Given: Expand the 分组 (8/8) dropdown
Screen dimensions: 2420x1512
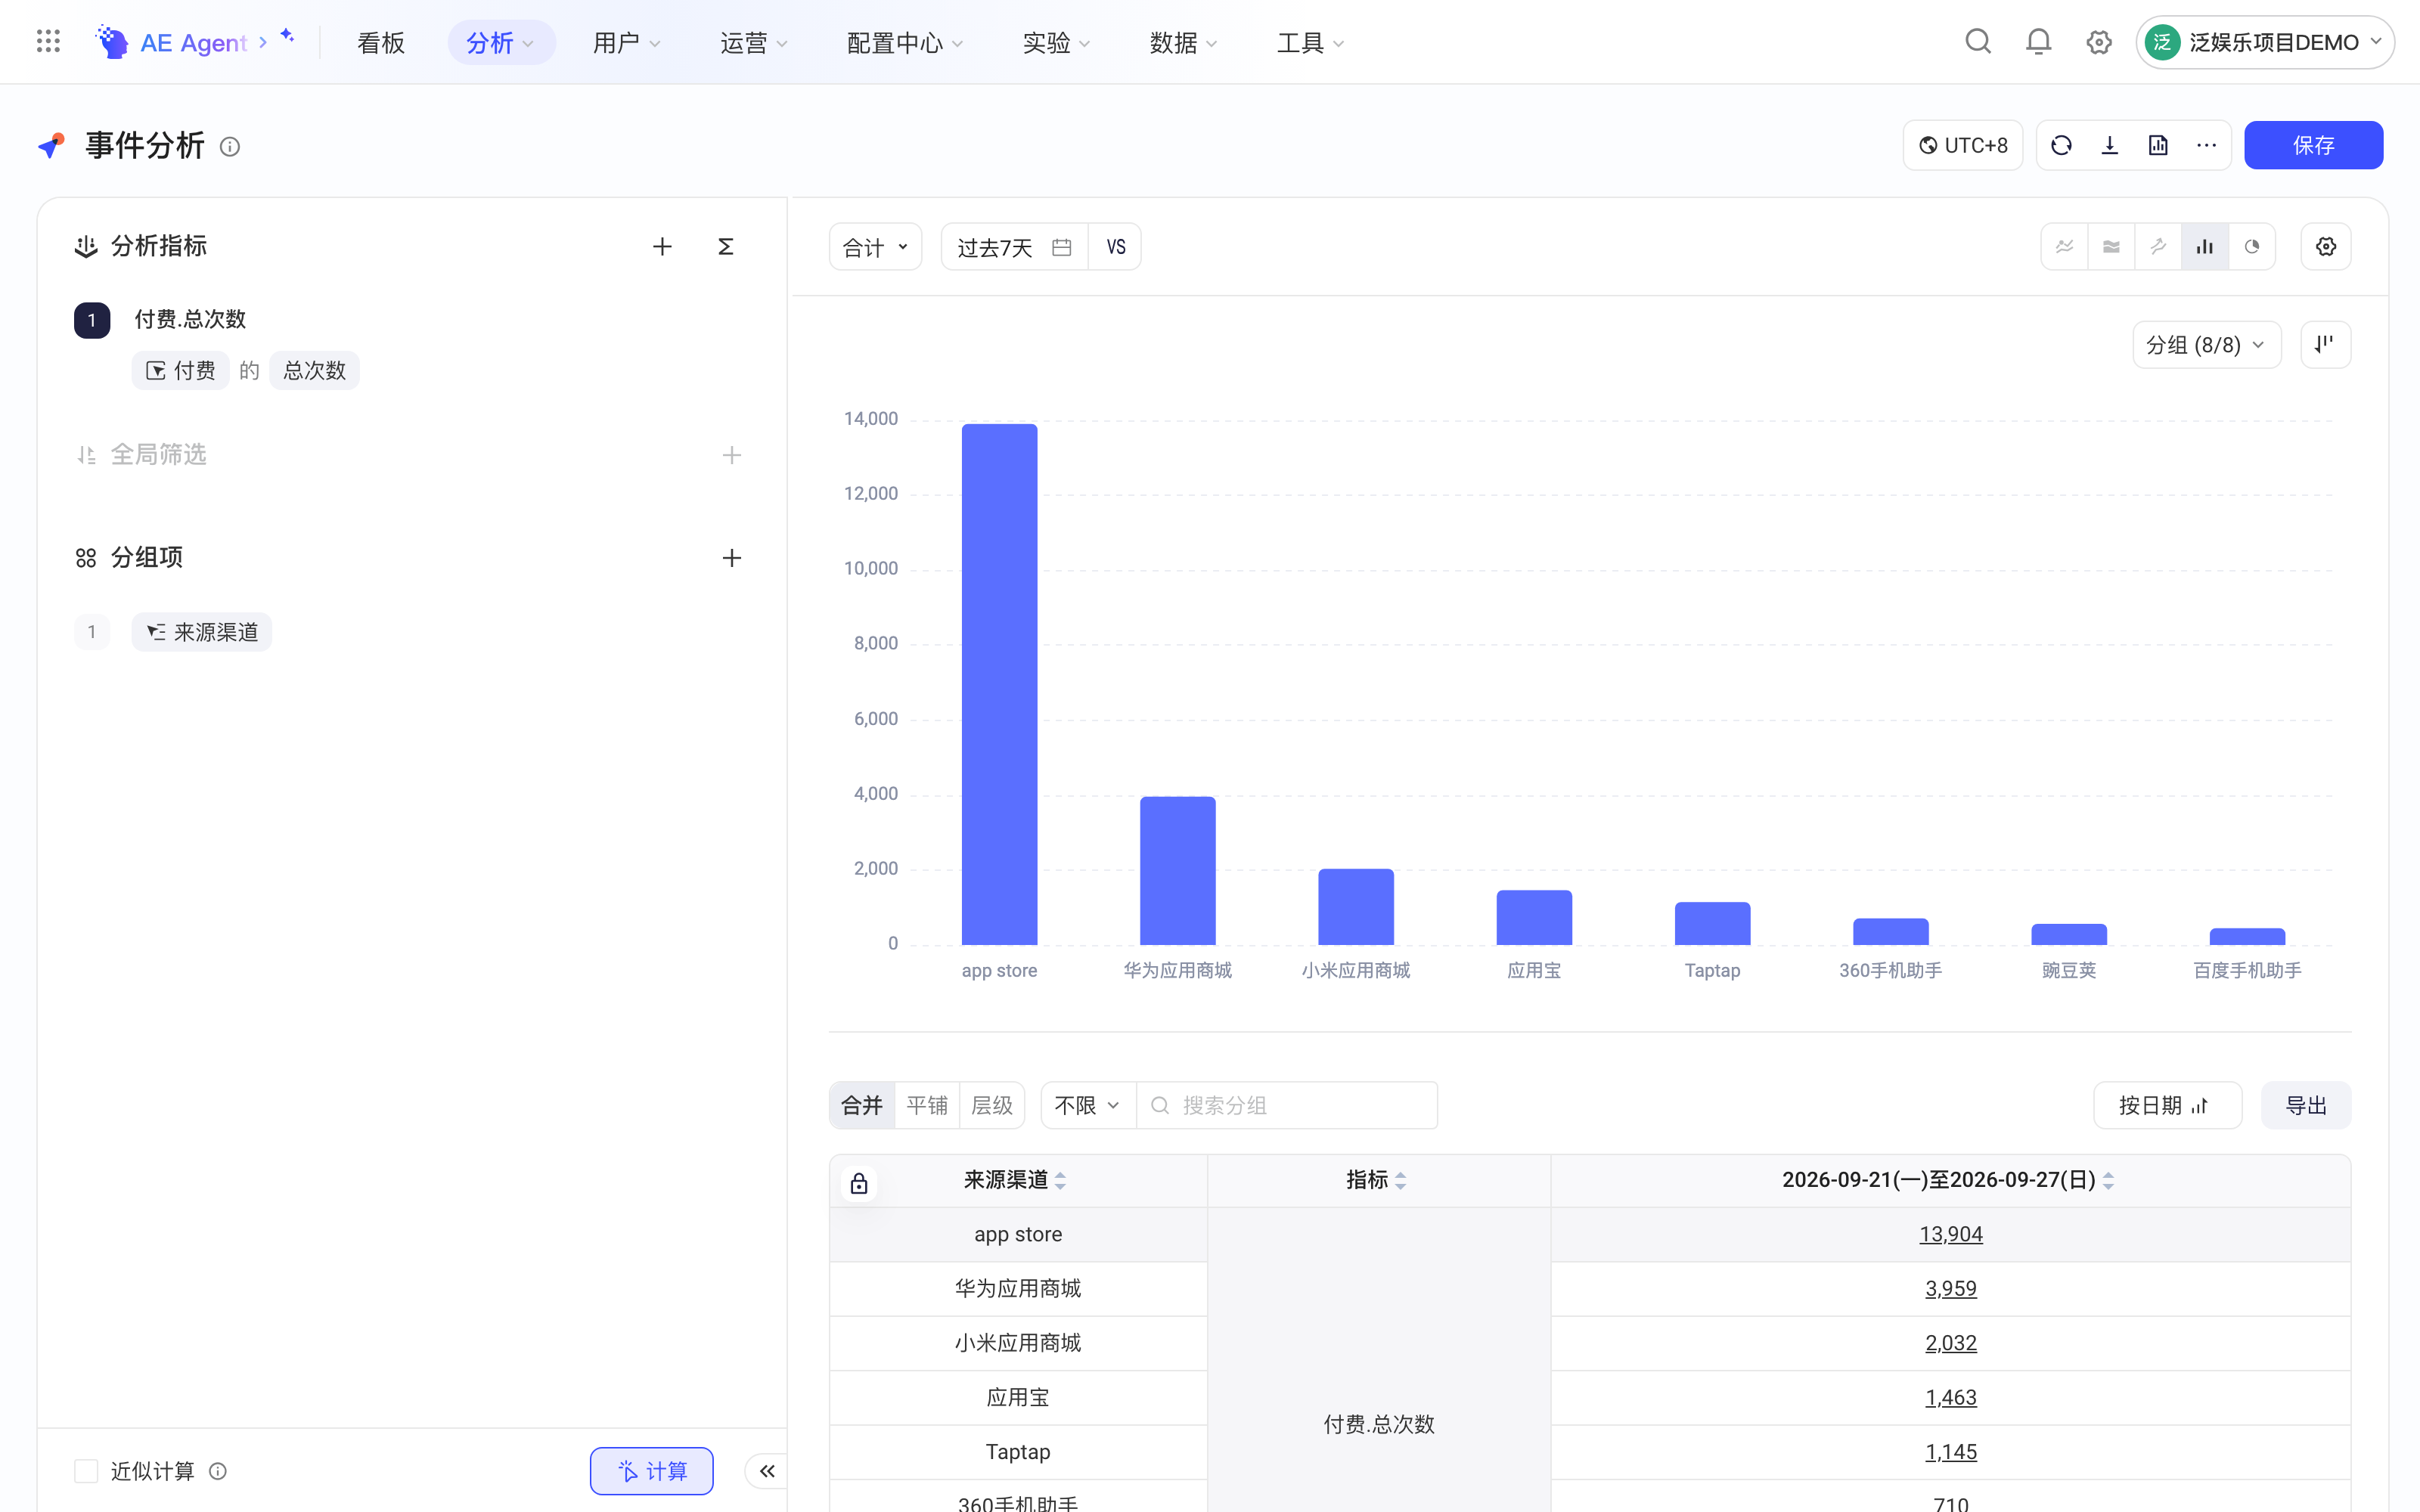Looking at the screenshot, I should coord(2207,345).
